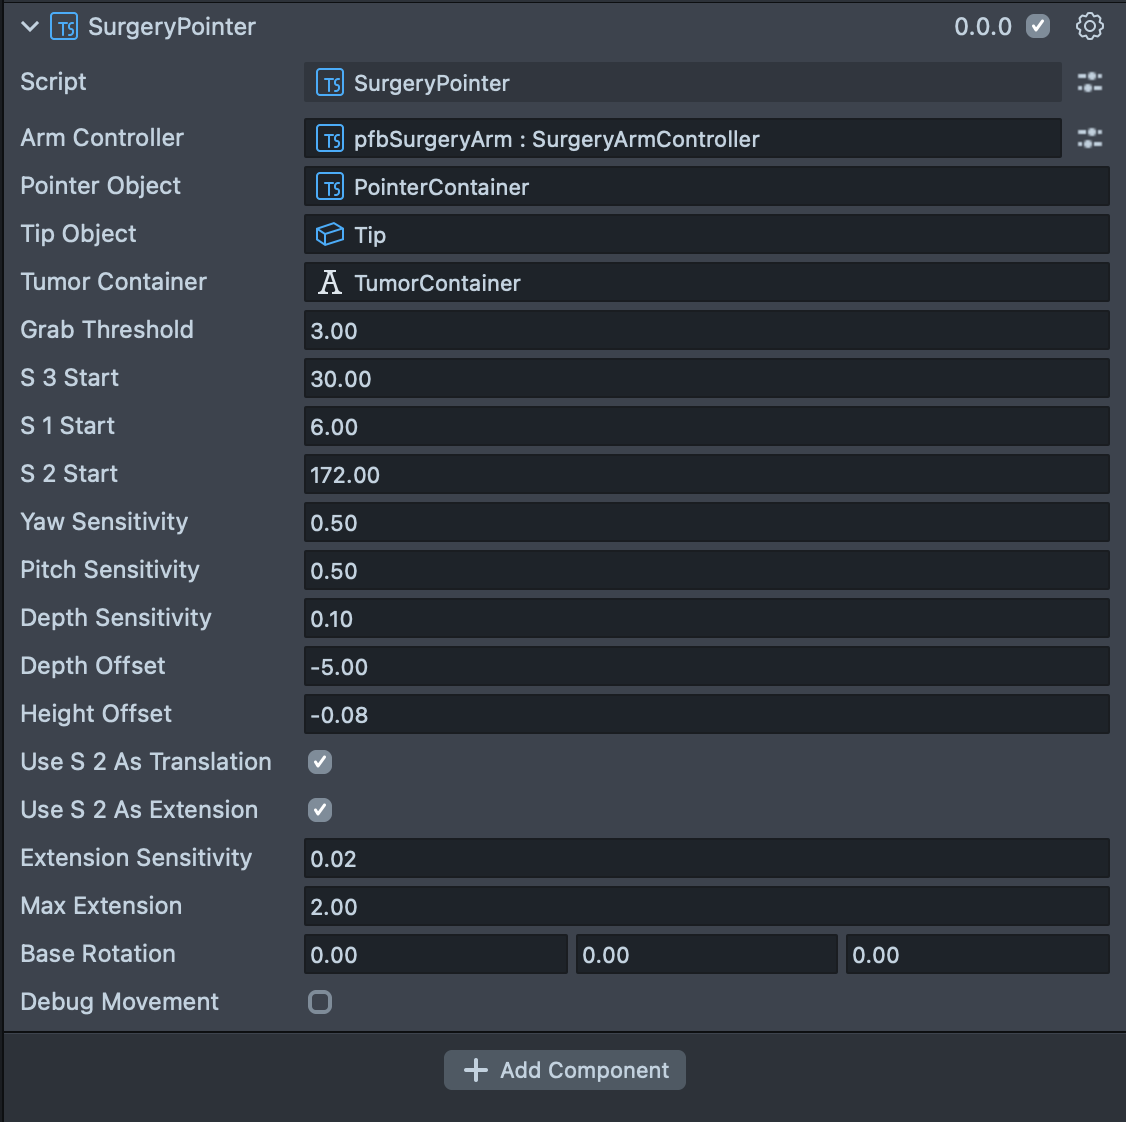
Task: Edit Base Rotation last (Z) field
Action: [978, 955]
